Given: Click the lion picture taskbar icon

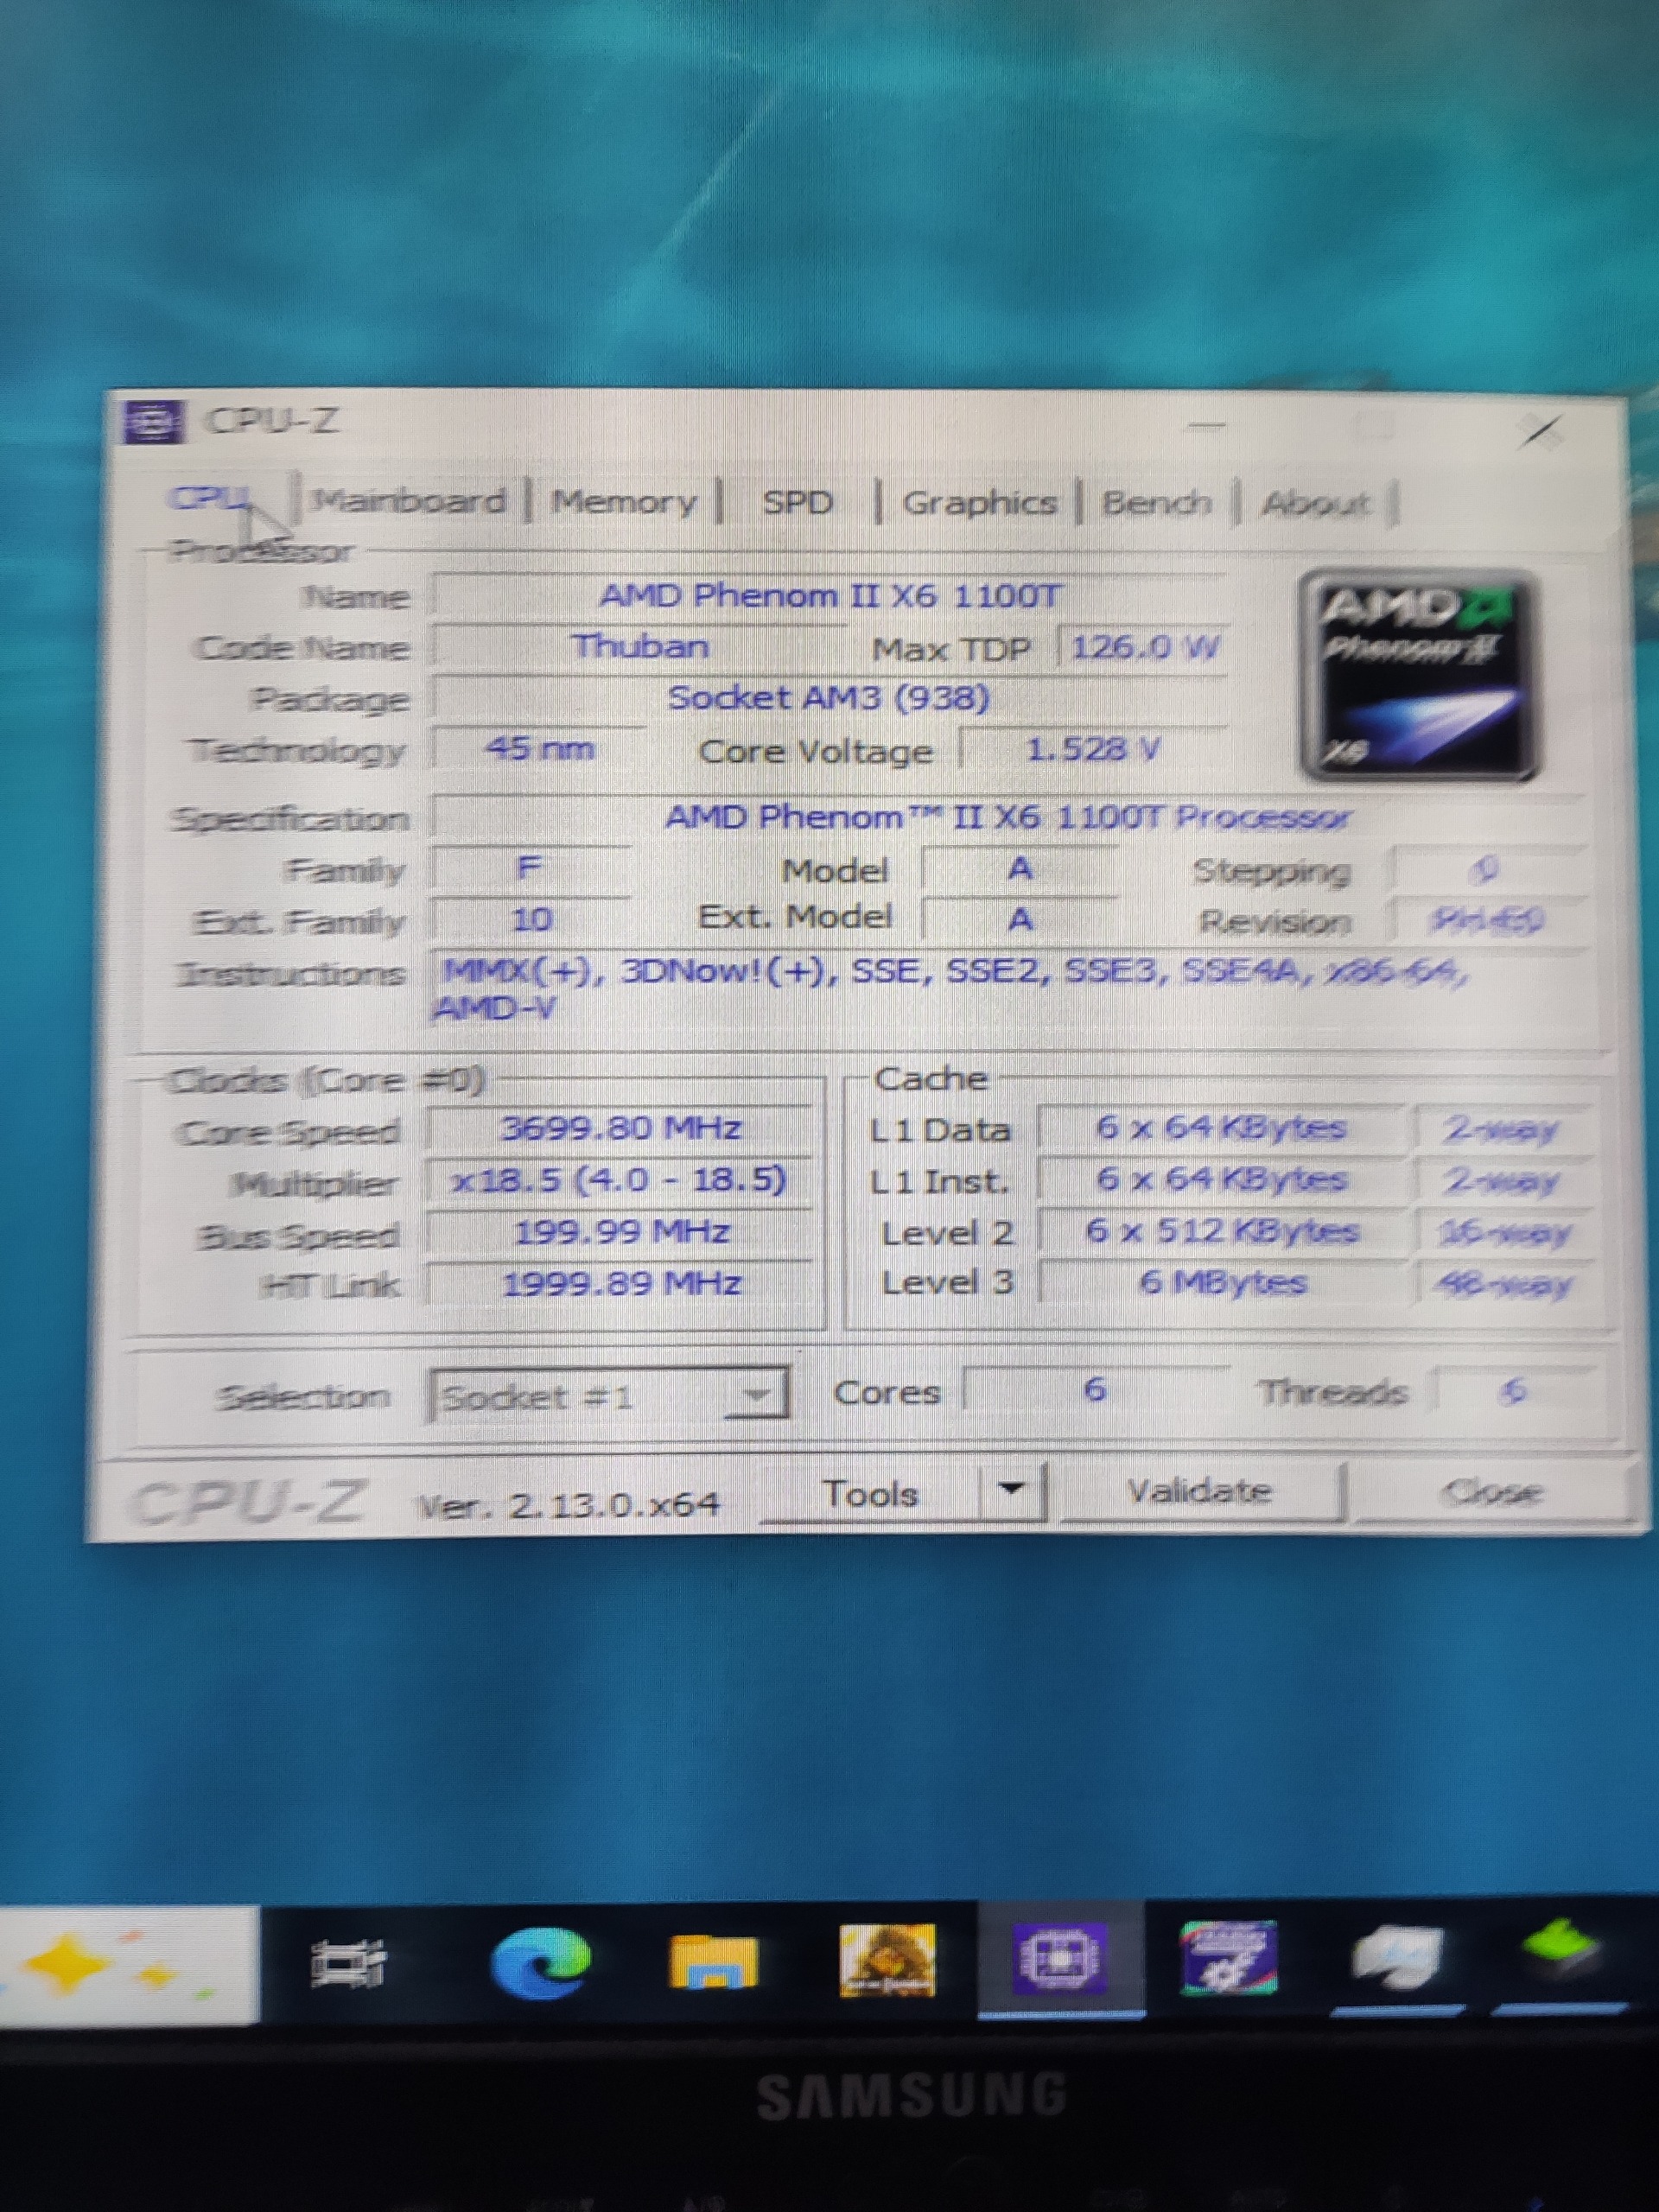Looking at the screenshot, I should pos(887,1960).
